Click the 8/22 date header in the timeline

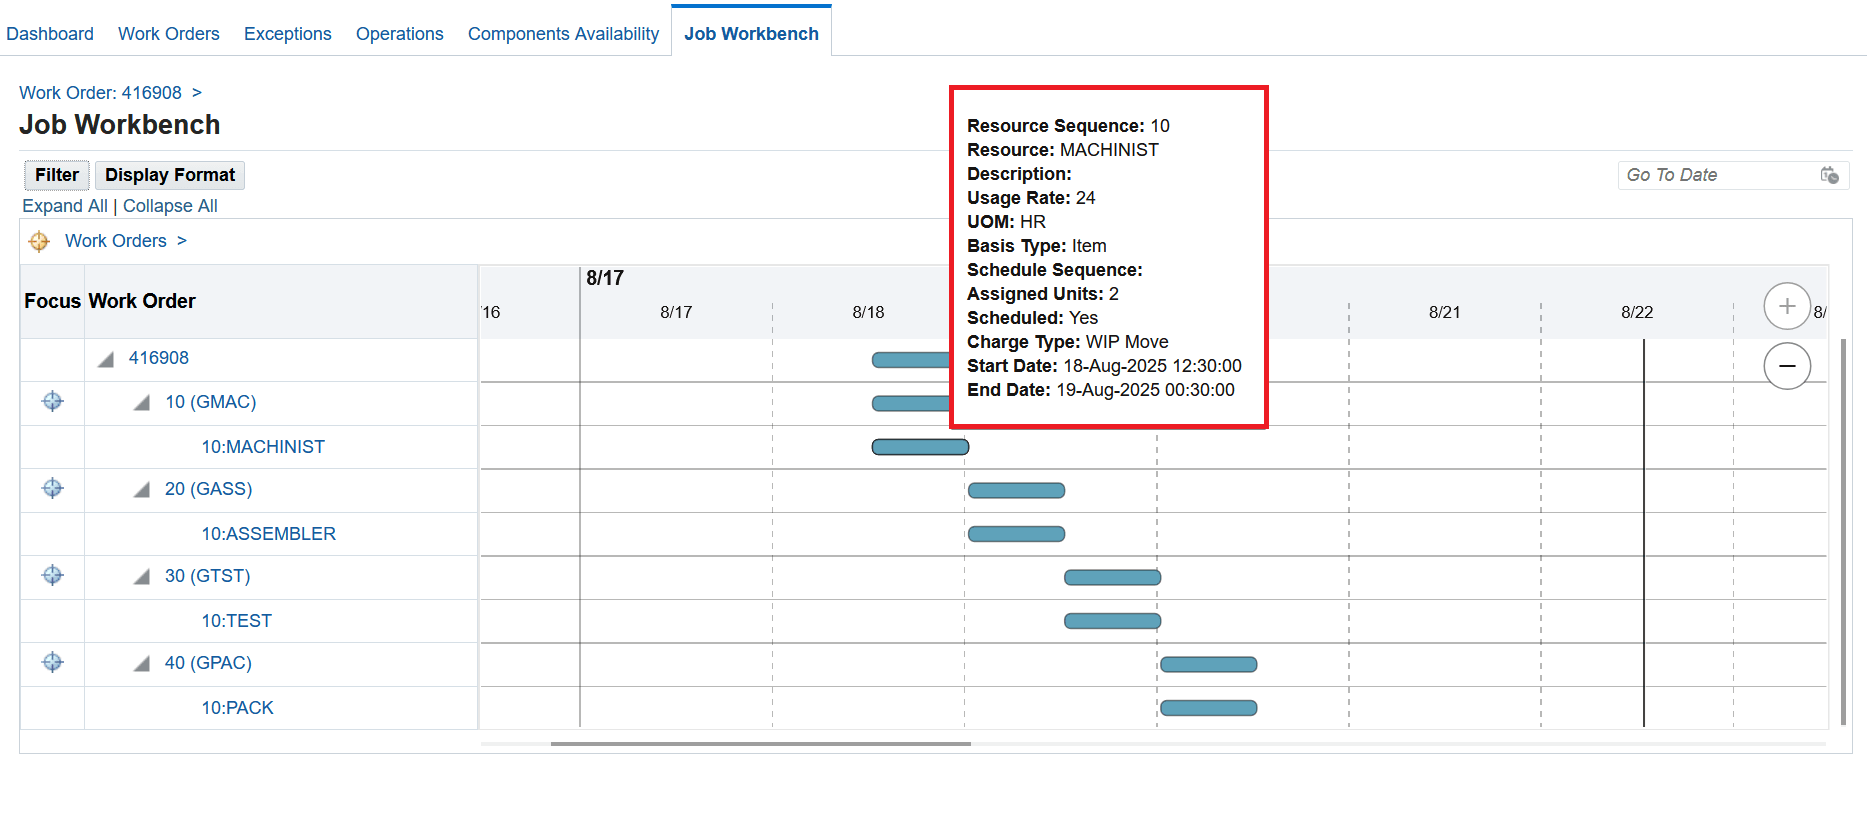tap(1637, 312)
